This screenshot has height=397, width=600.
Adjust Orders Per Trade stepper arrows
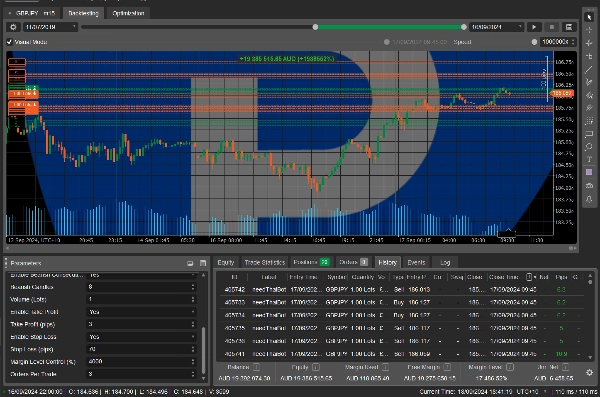[x=192, y=374]
